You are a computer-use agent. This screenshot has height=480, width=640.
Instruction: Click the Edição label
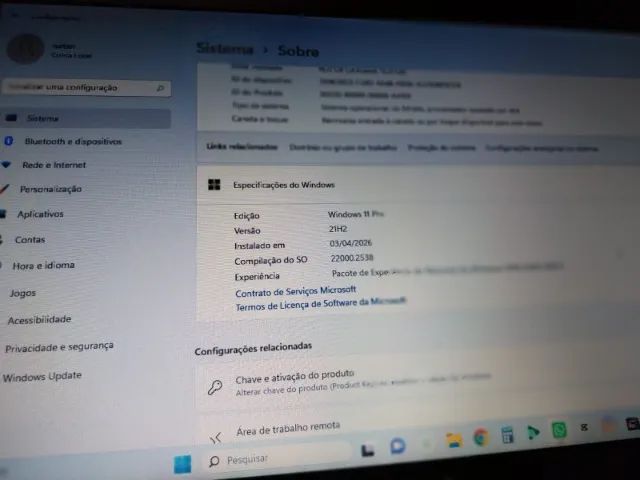point(247,216)
